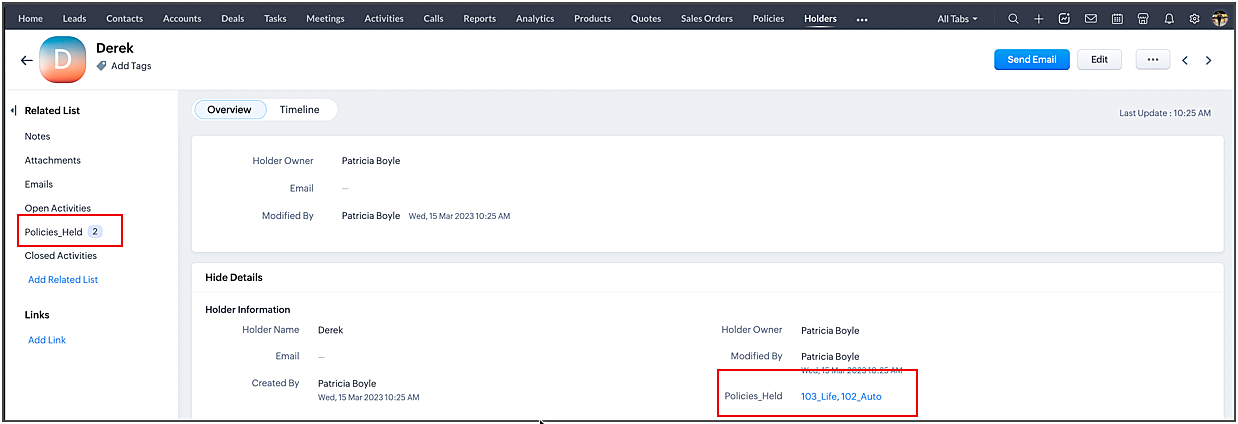
Task: Click Holder Name value Derek
Action: [330, 330]
